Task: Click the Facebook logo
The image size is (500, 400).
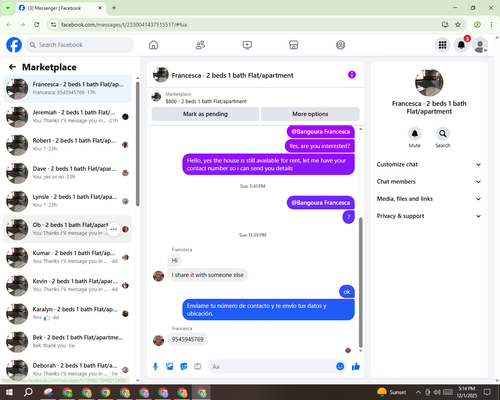Action: [14, 45]
